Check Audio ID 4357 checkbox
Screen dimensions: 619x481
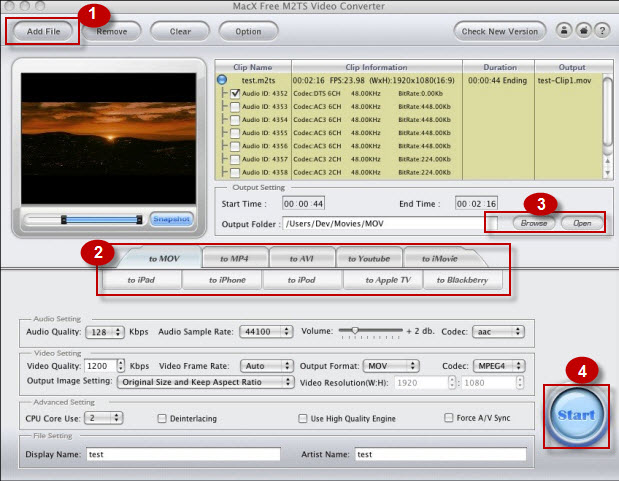click(x=235, y=159)
